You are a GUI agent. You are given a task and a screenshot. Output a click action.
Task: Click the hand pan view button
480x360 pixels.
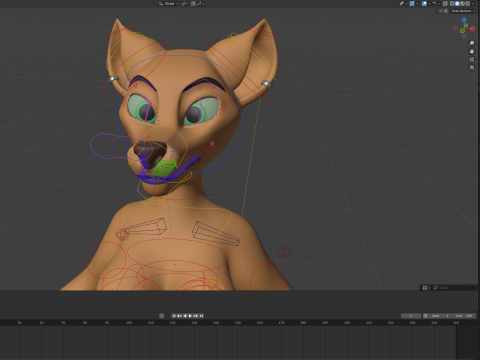click(472, 51)
